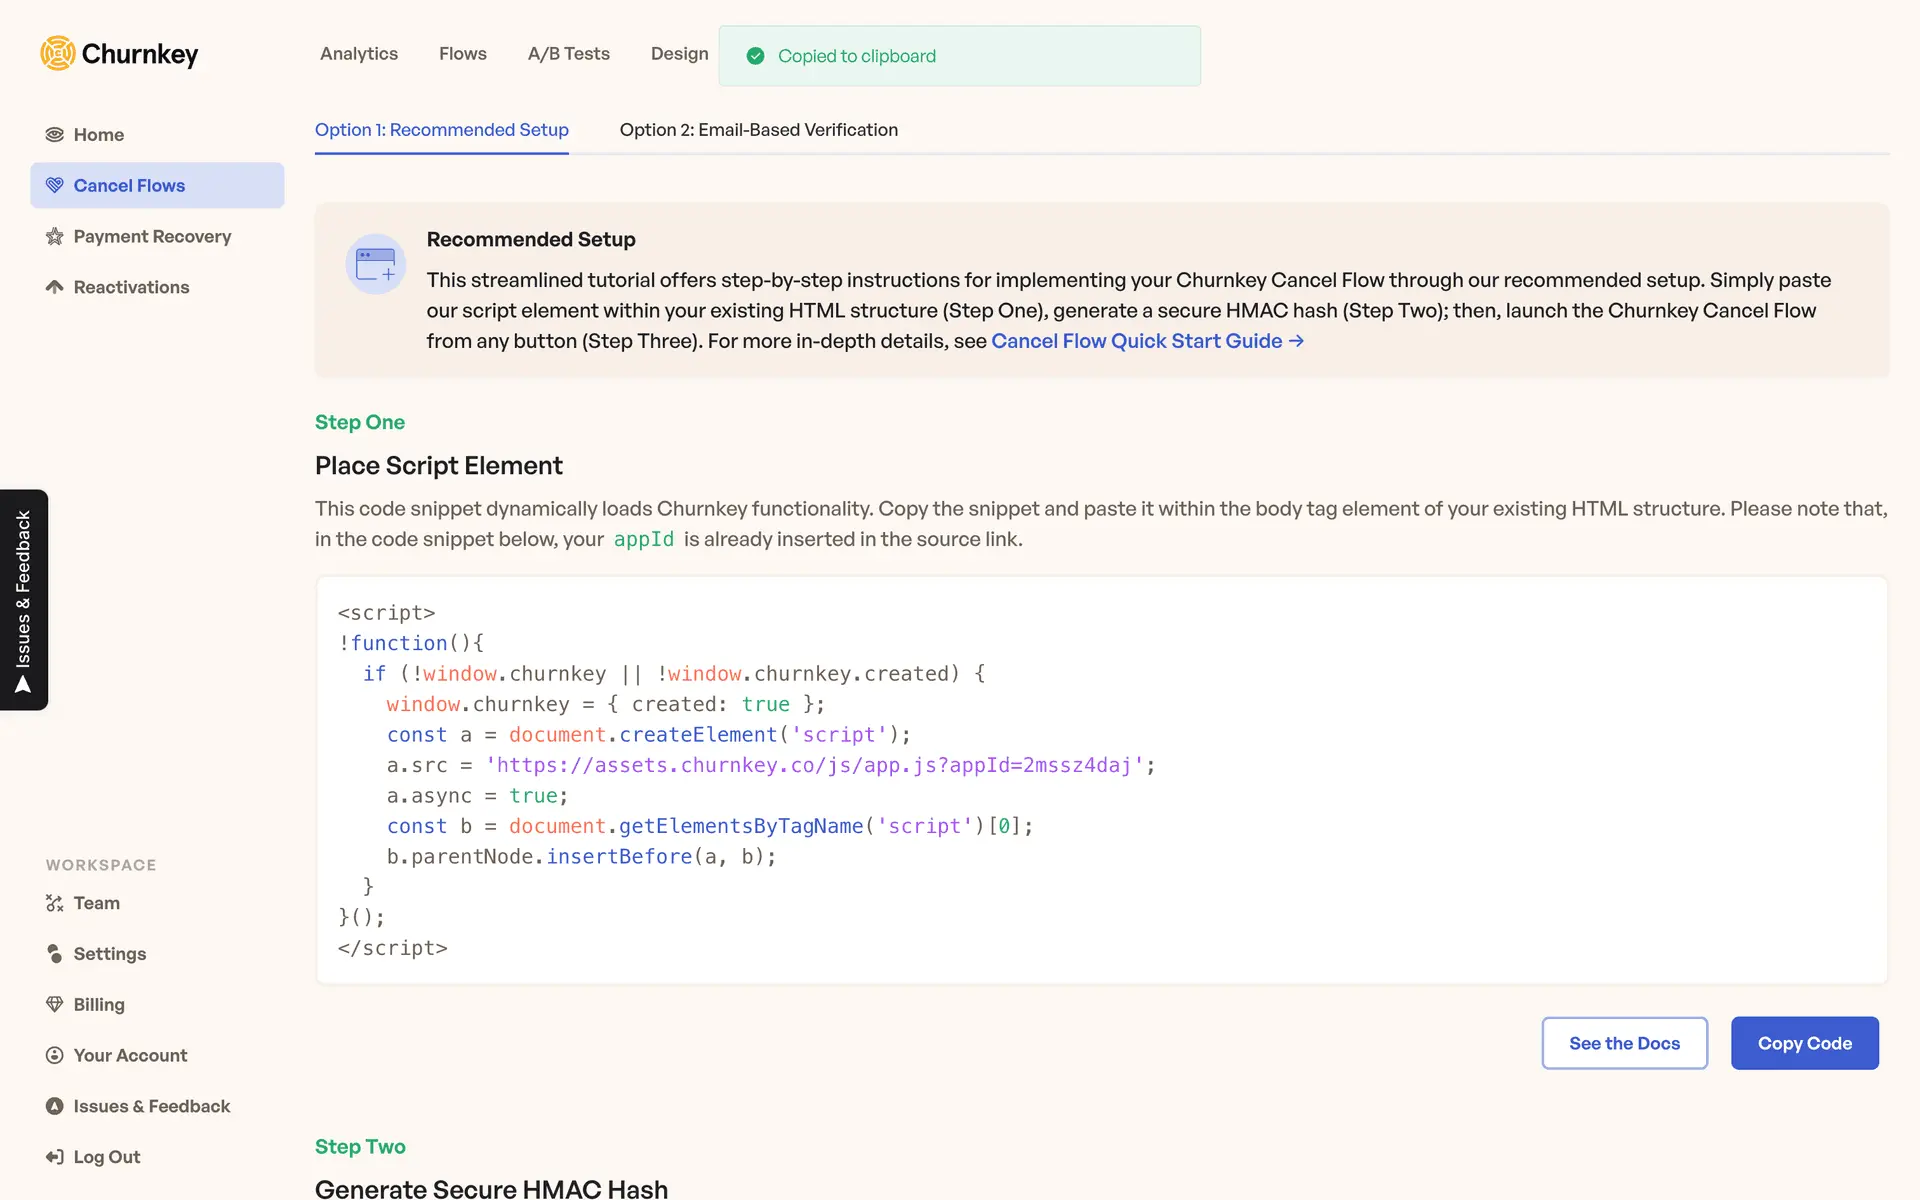Open the Cancel Flow Quick Start Guide link

(1146, 341)
